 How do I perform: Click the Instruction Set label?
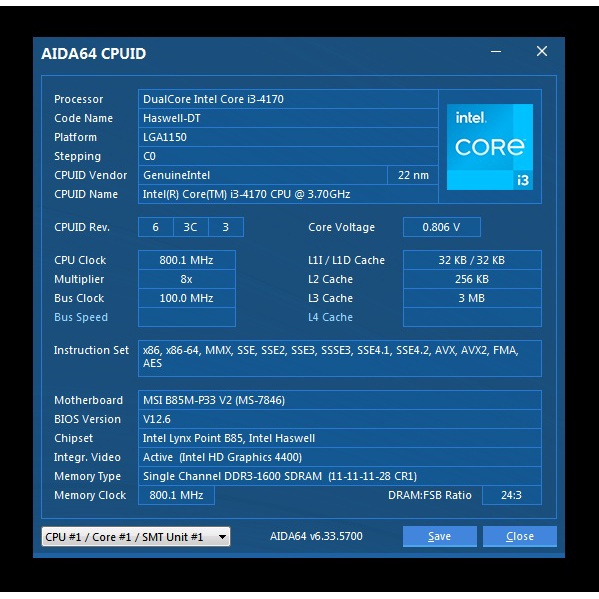pyautogui.click(x=91, y=350)
